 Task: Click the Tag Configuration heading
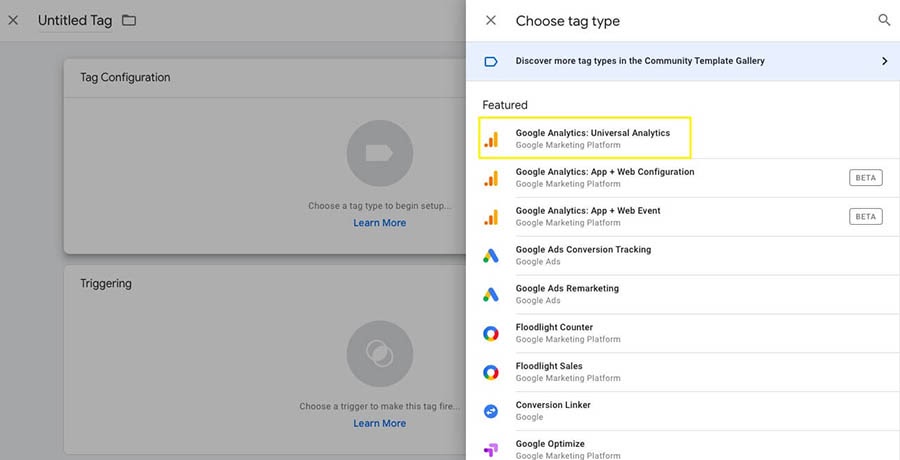(125, 78)
